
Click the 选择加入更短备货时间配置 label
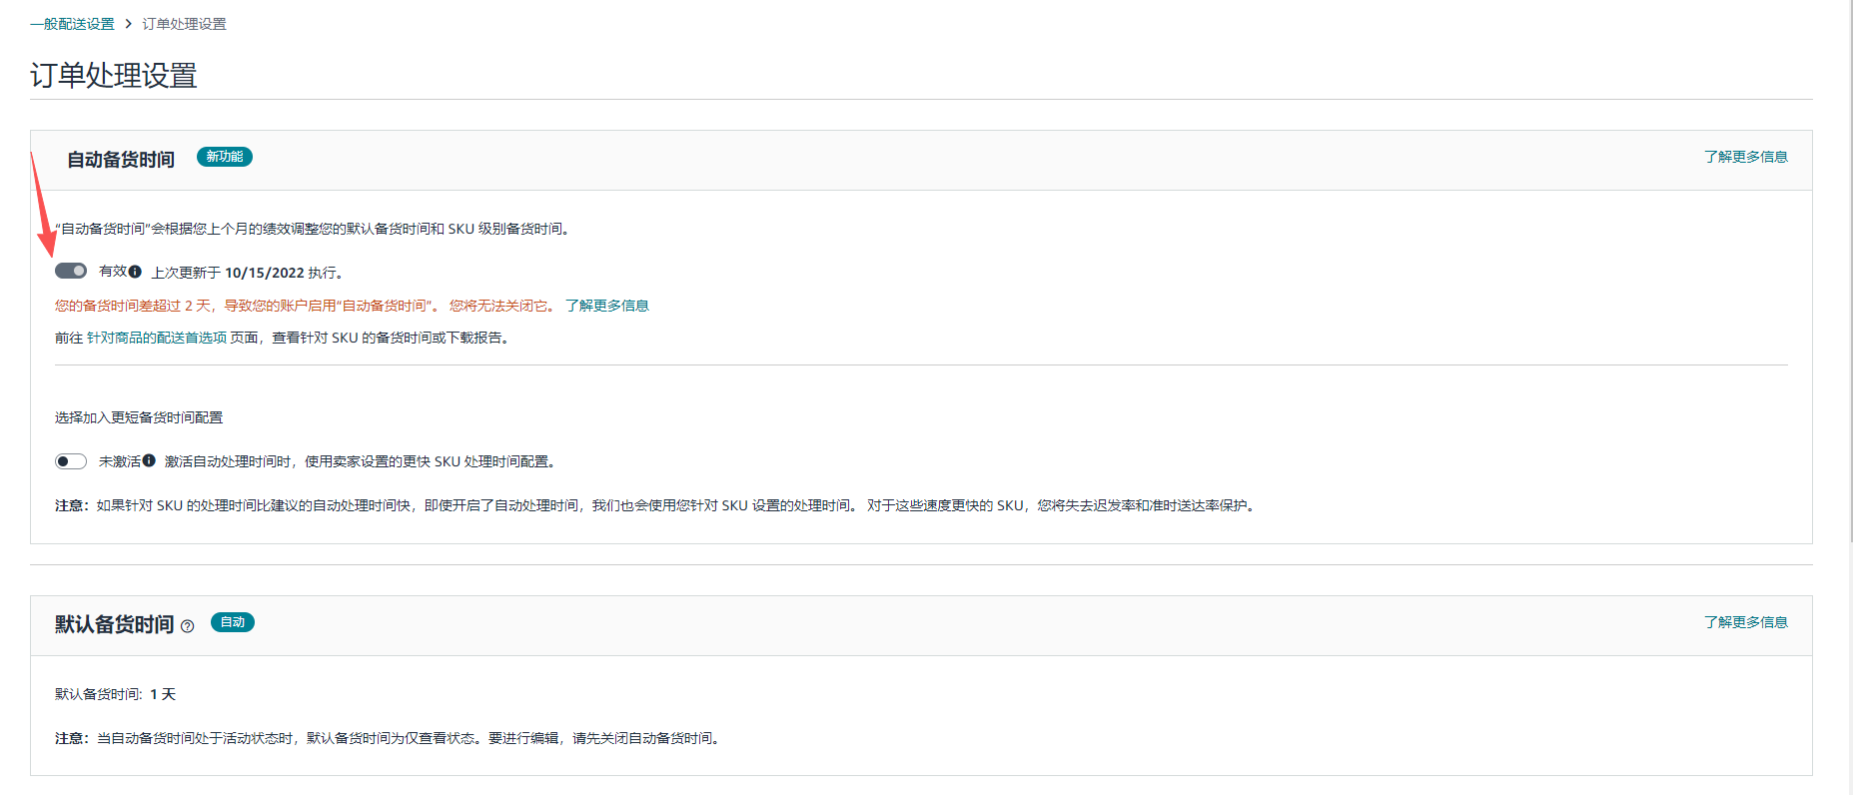click(x=139, y=418)
